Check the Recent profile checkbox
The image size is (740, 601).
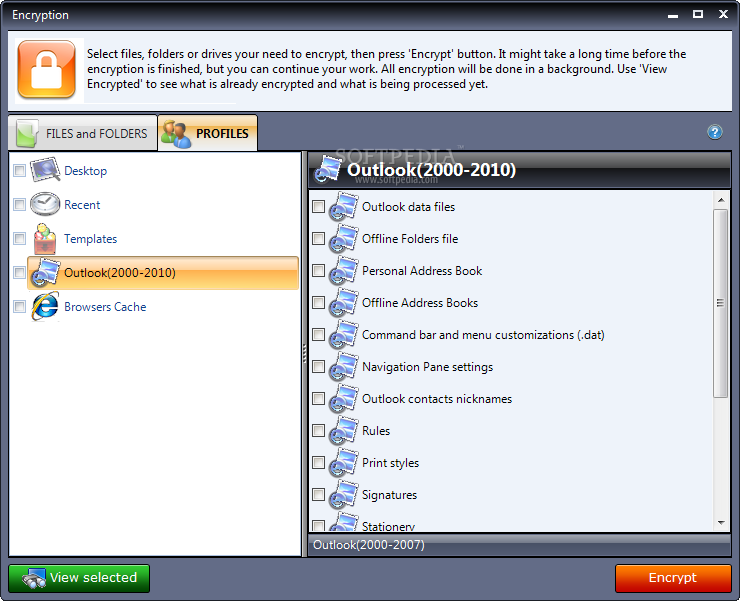click(19, 204)
